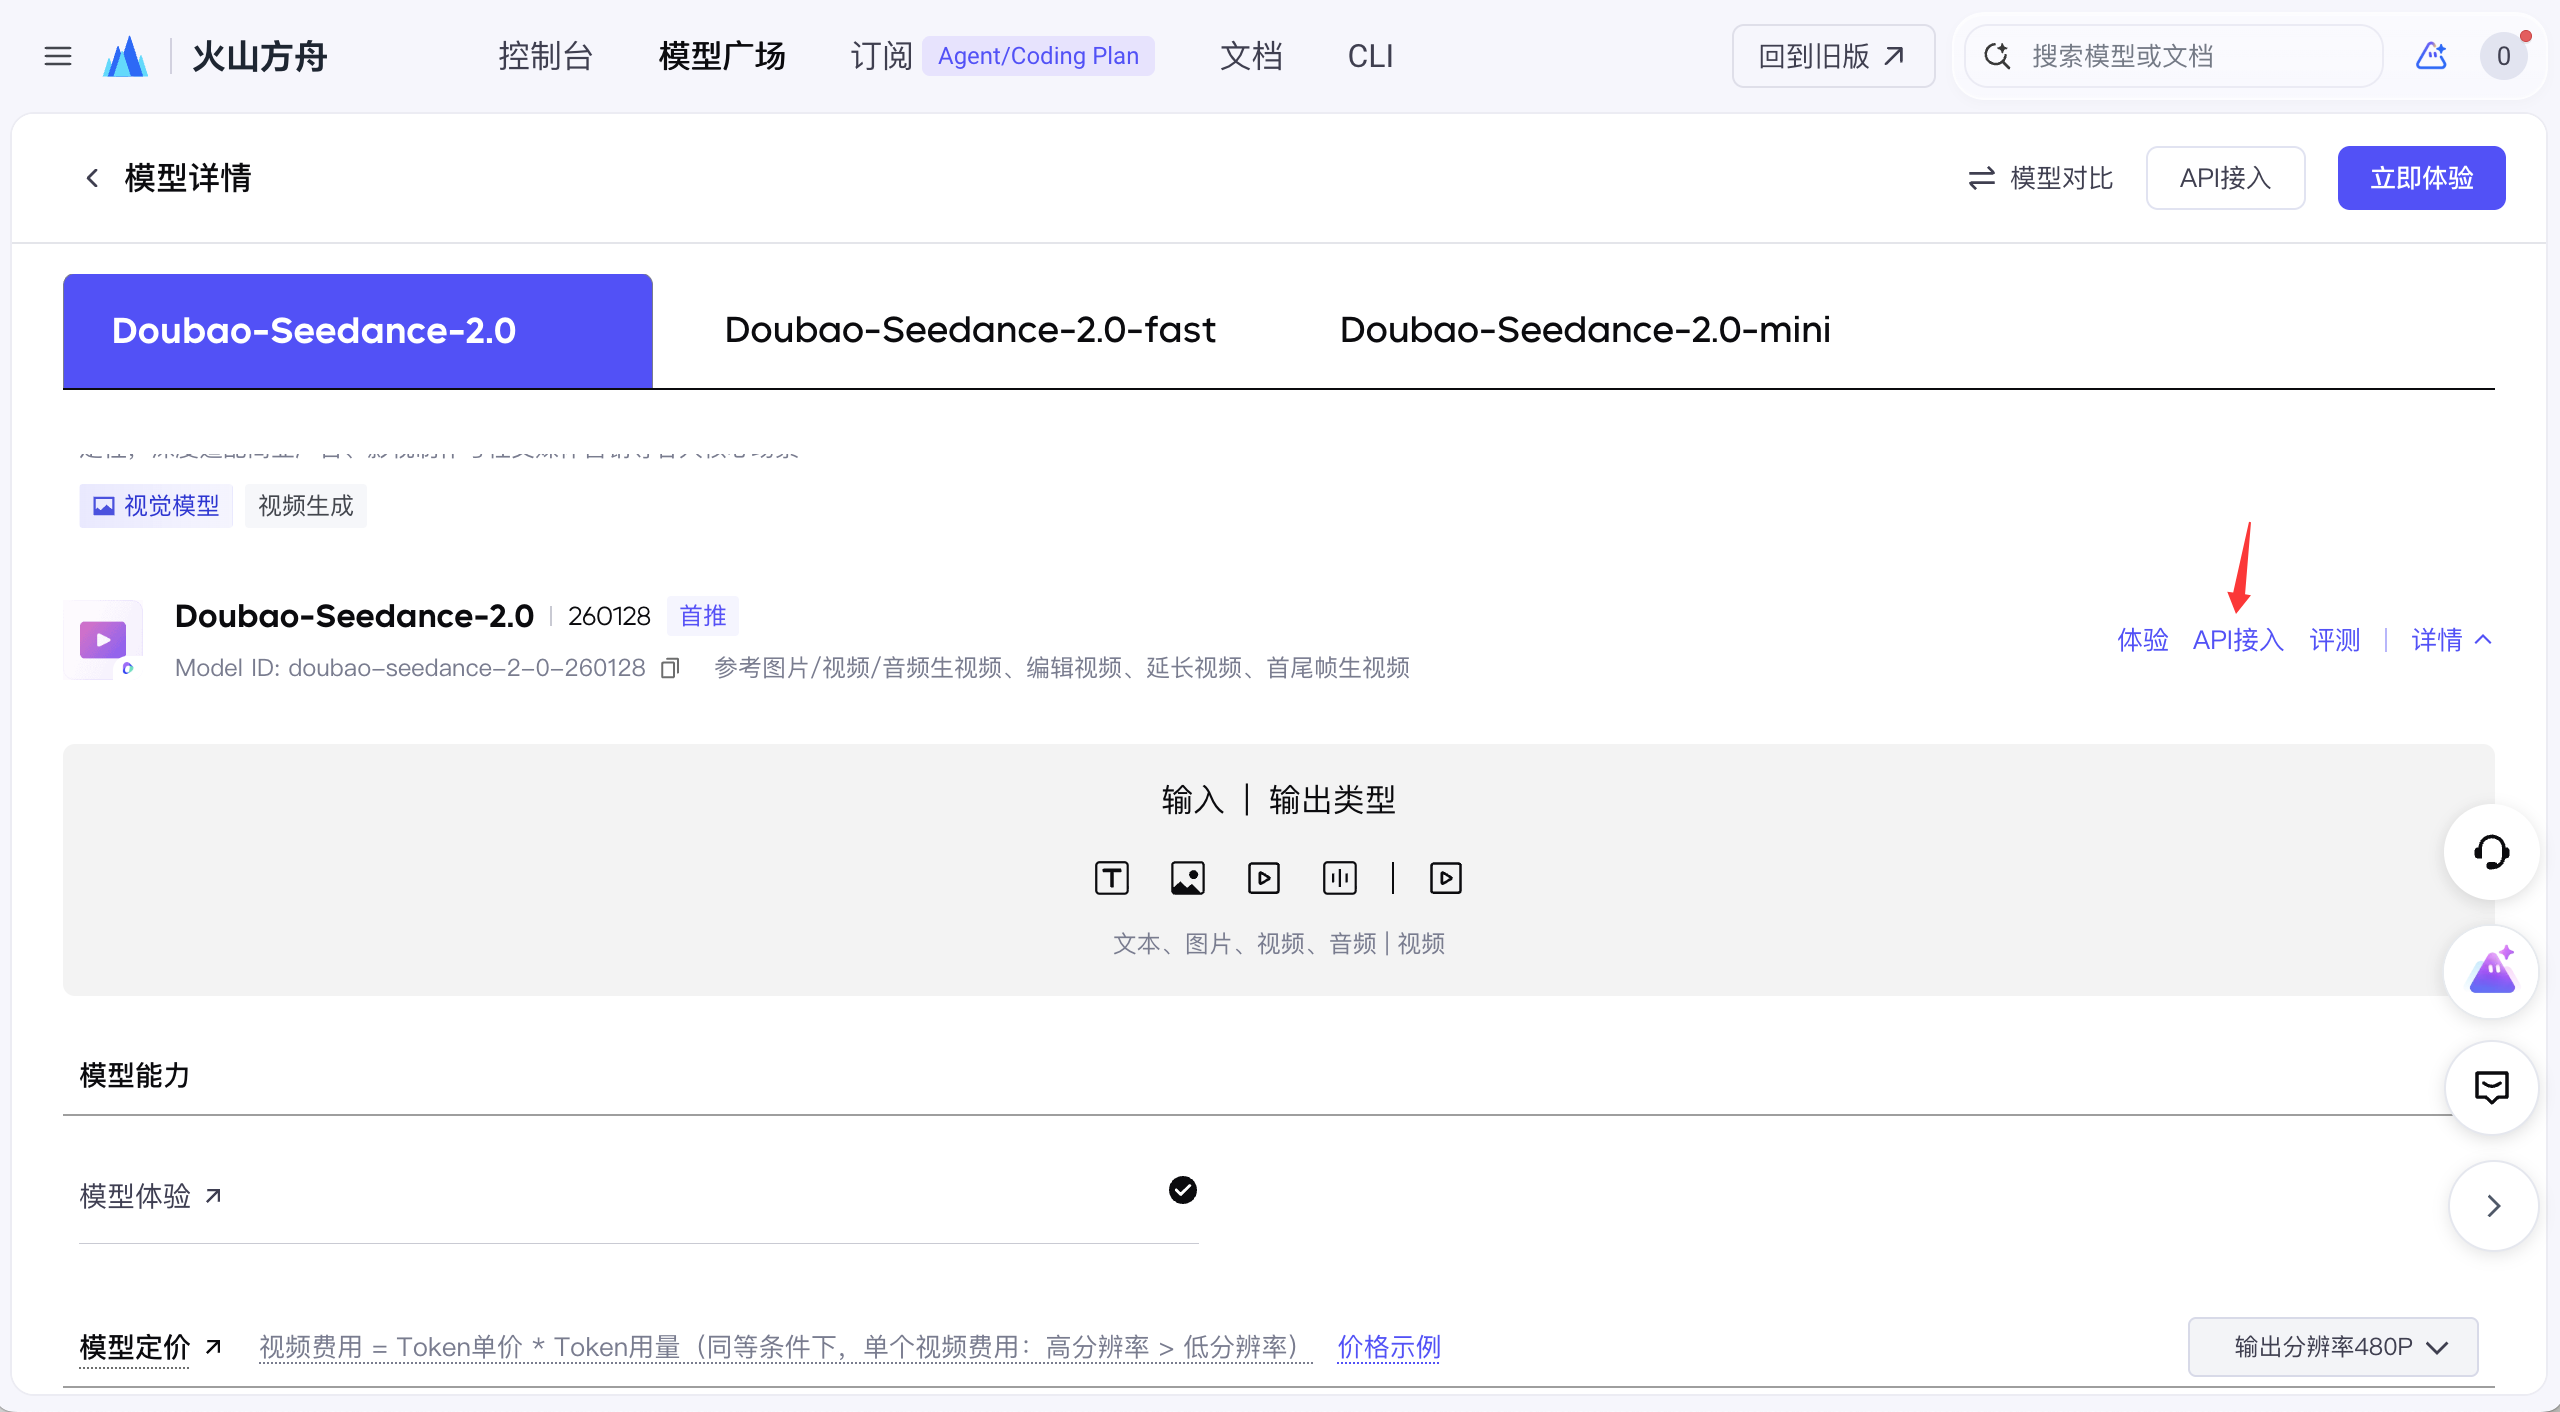The width and height of the screenshot is (2560, 1412).
Task: Click the 回到旧版 button
Action: (x=1833, y=56)
